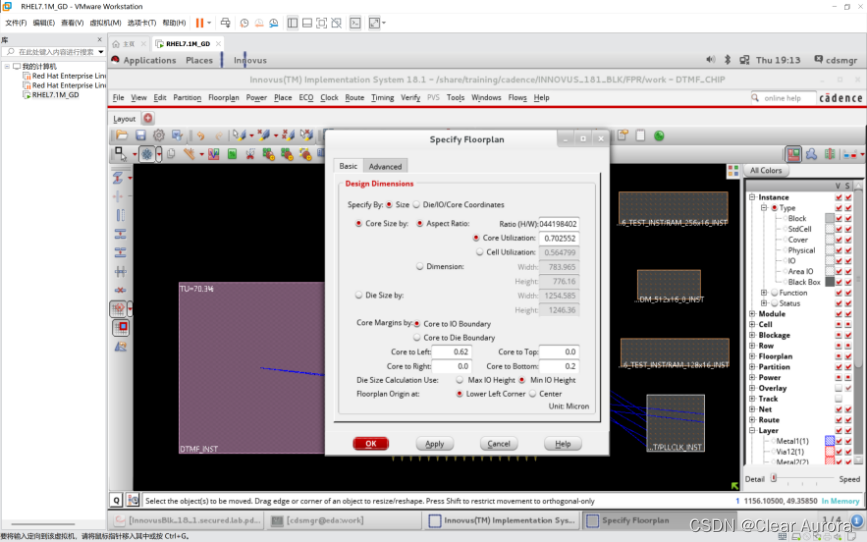The width and height of the screenshot is (867, 542).
Task: Select Die/IO/Core Coordinates radio button
Action: click(417, 205)
